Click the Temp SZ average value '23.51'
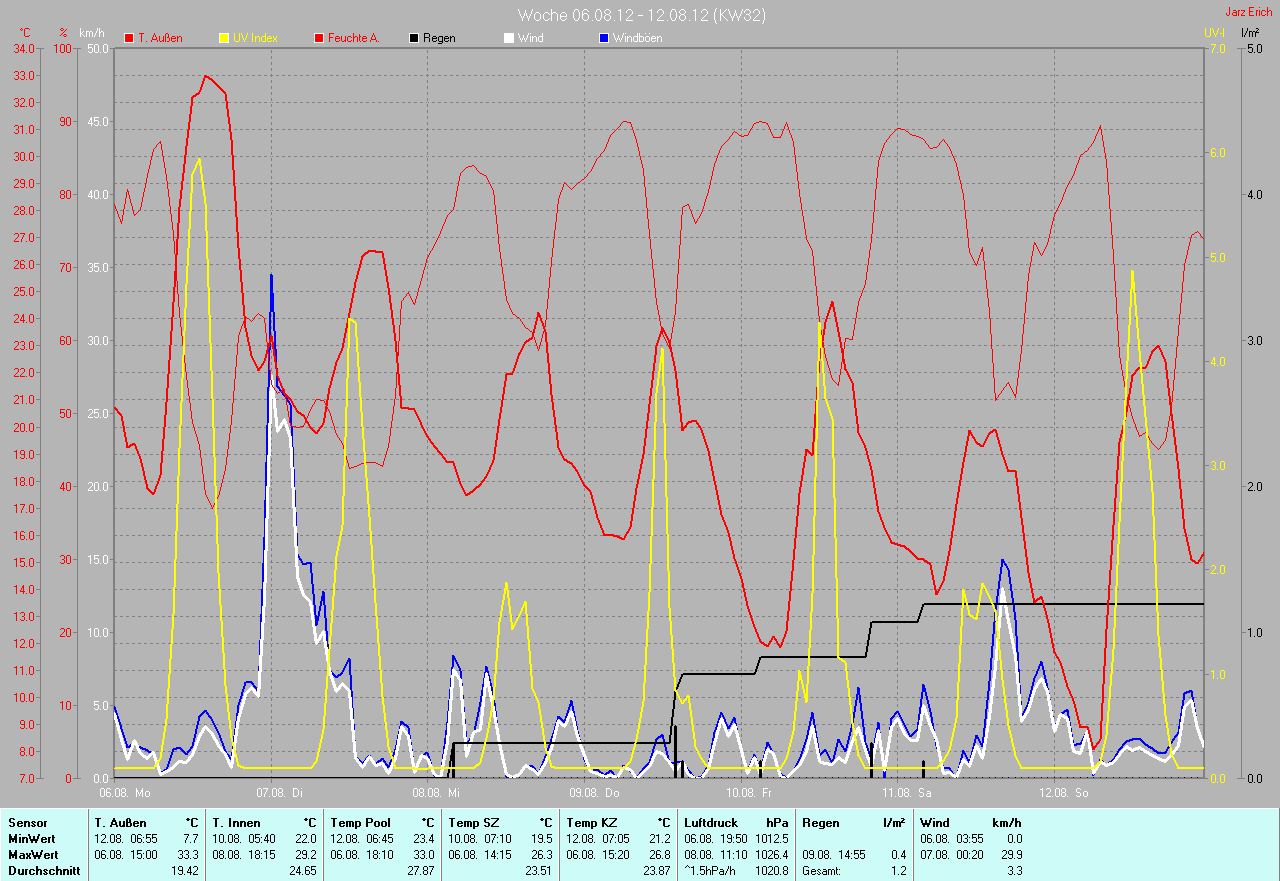The width and height of the screenshot is (1280, 881). coord(538,870)
